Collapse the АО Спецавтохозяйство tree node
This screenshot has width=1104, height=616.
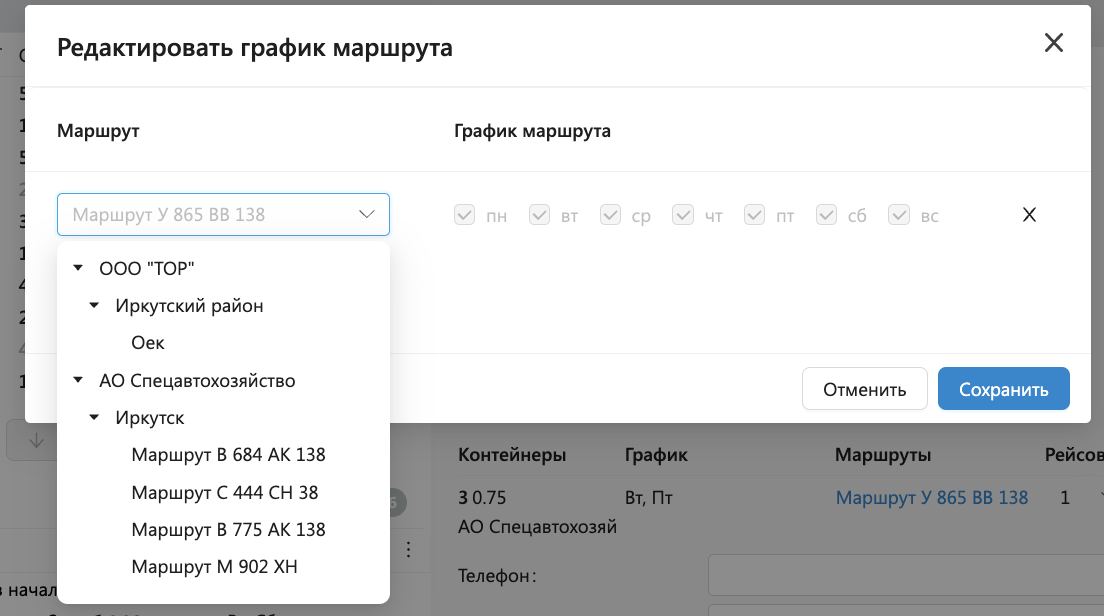tap(78, 381)
